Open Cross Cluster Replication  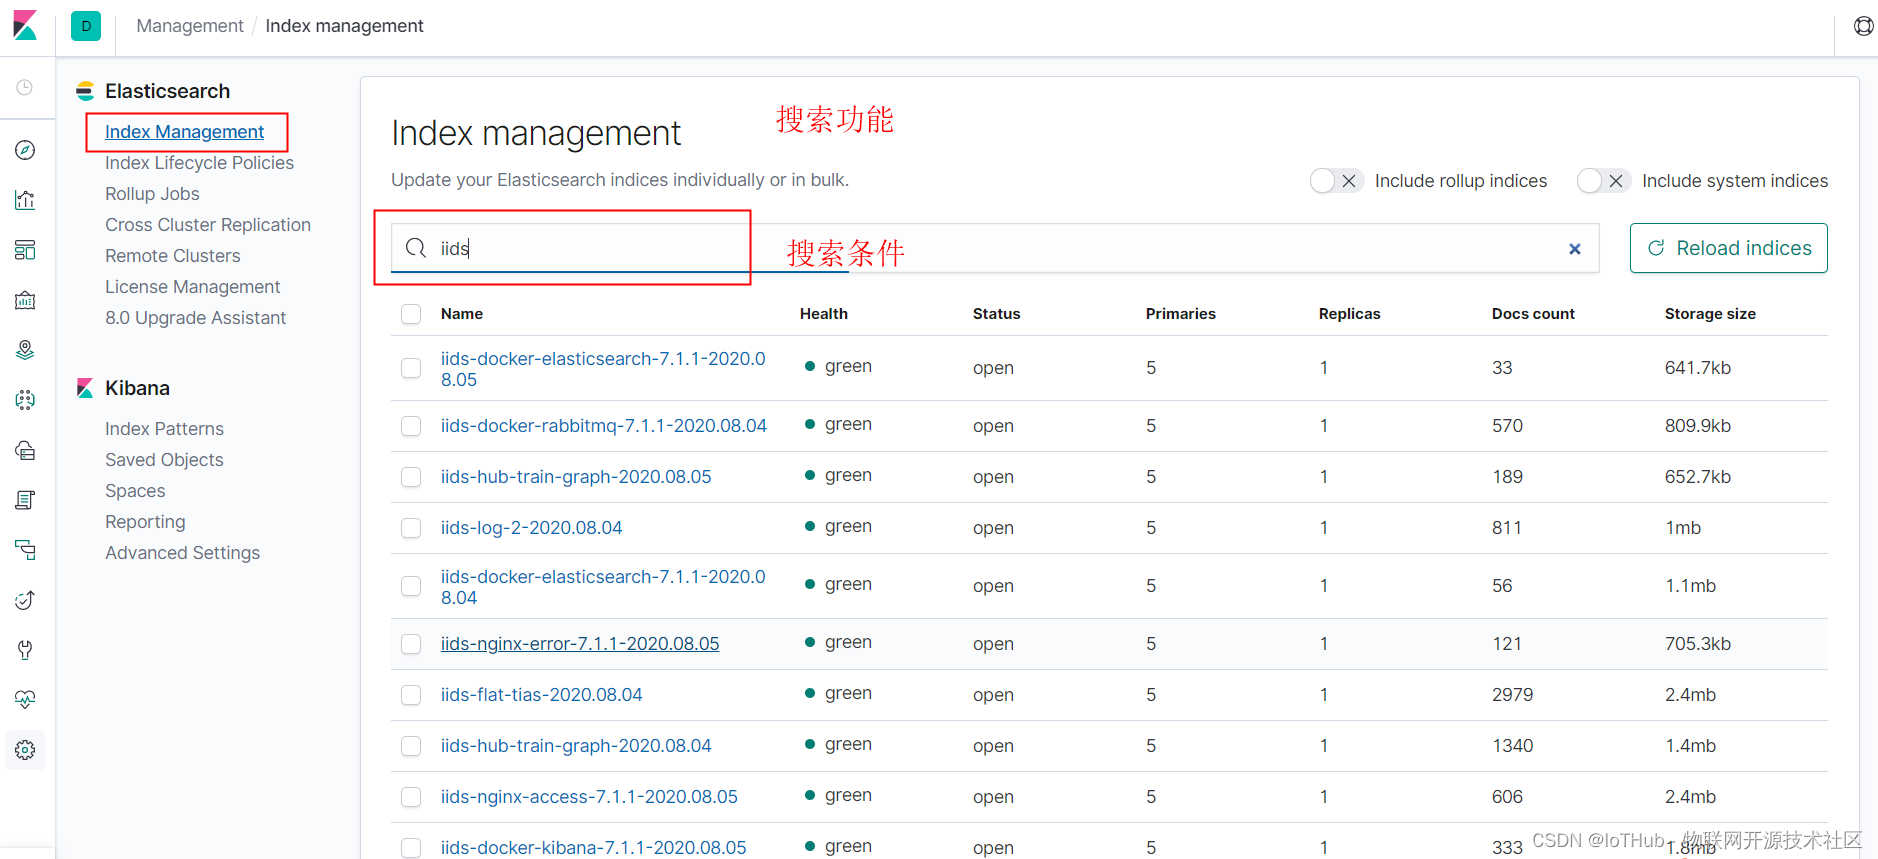click(x=208, y=225)
